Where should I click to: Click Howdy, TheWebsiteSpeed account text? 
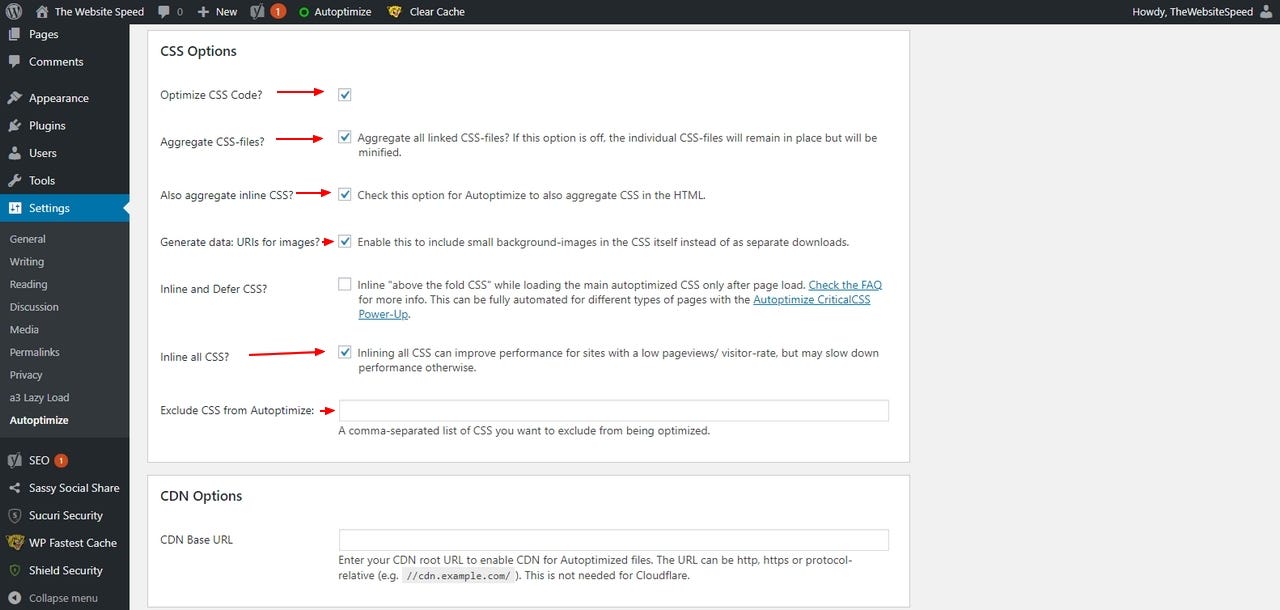tap(1191, 12)
